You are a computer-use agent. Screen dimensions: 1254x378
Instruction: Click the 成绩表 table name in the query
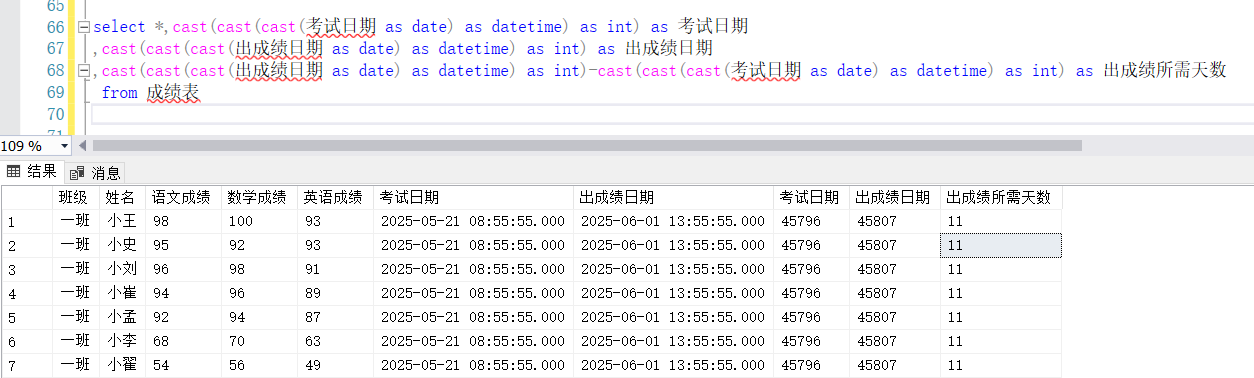coord(172,93)
